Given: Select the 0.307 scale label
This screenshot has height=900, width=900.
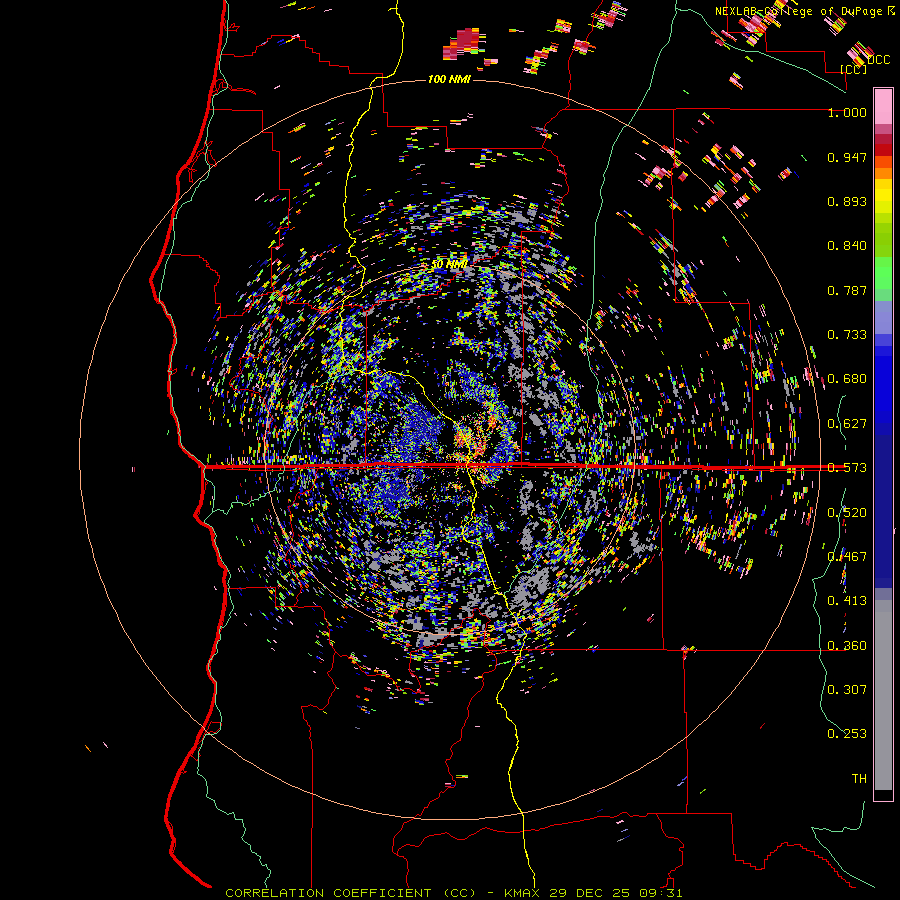Looking at the screenshot, I should [847, 690].
